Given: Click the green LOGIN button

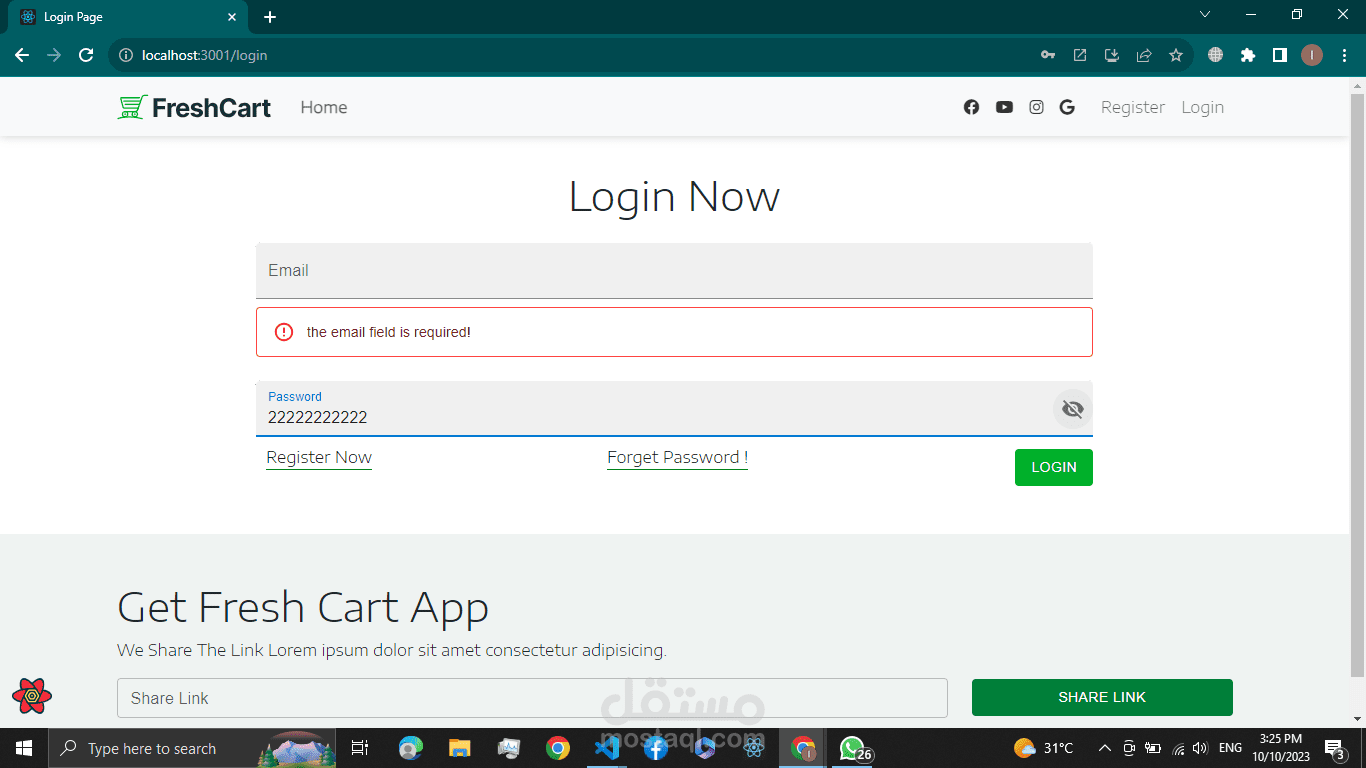Looking at the screenshot, I should tap(1054, 467).
